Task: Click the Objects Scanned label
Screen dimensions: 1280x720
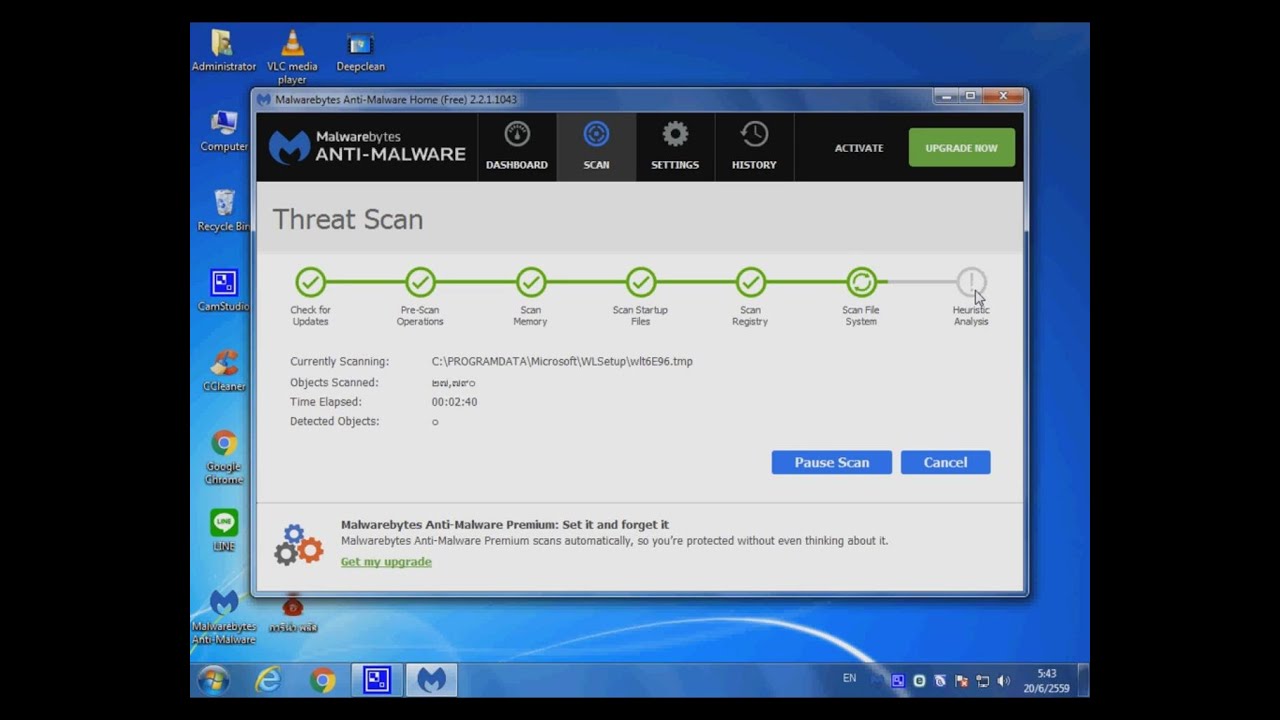Action: point(334,383)
